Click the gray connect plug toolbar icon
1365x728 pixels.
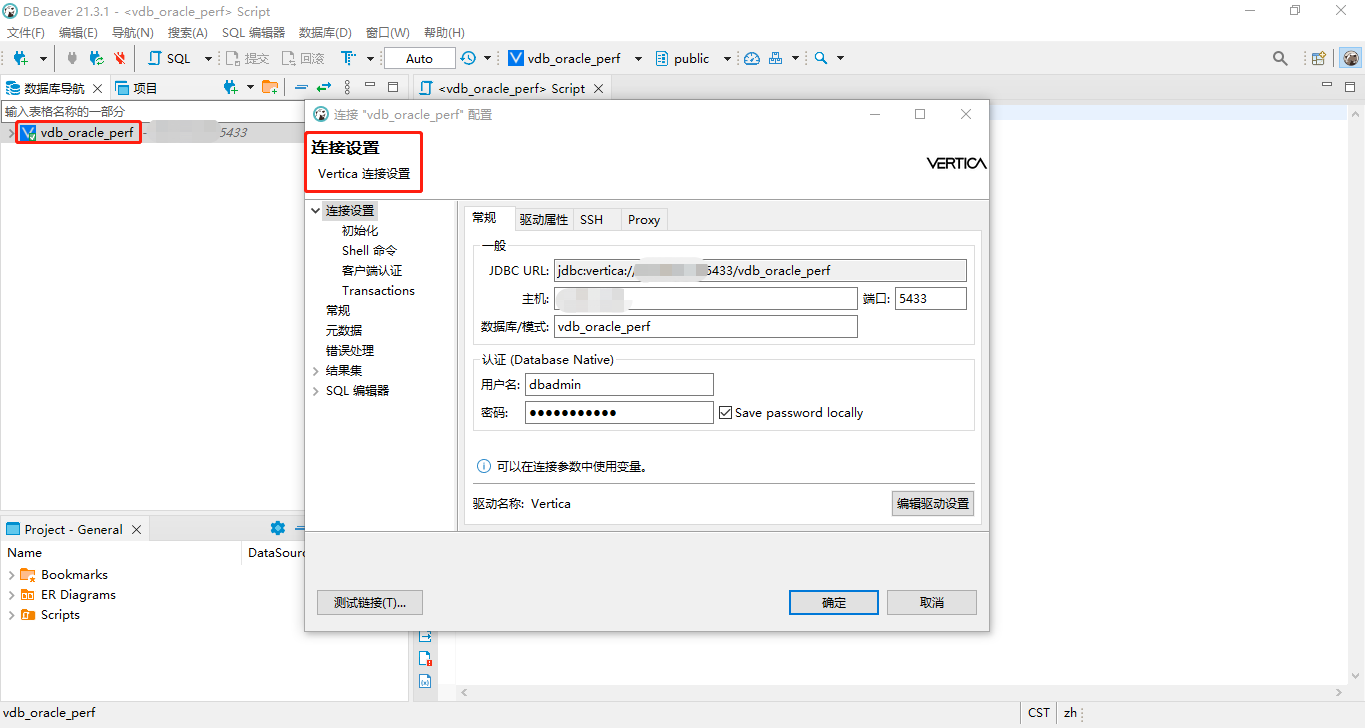click(72, 58)
